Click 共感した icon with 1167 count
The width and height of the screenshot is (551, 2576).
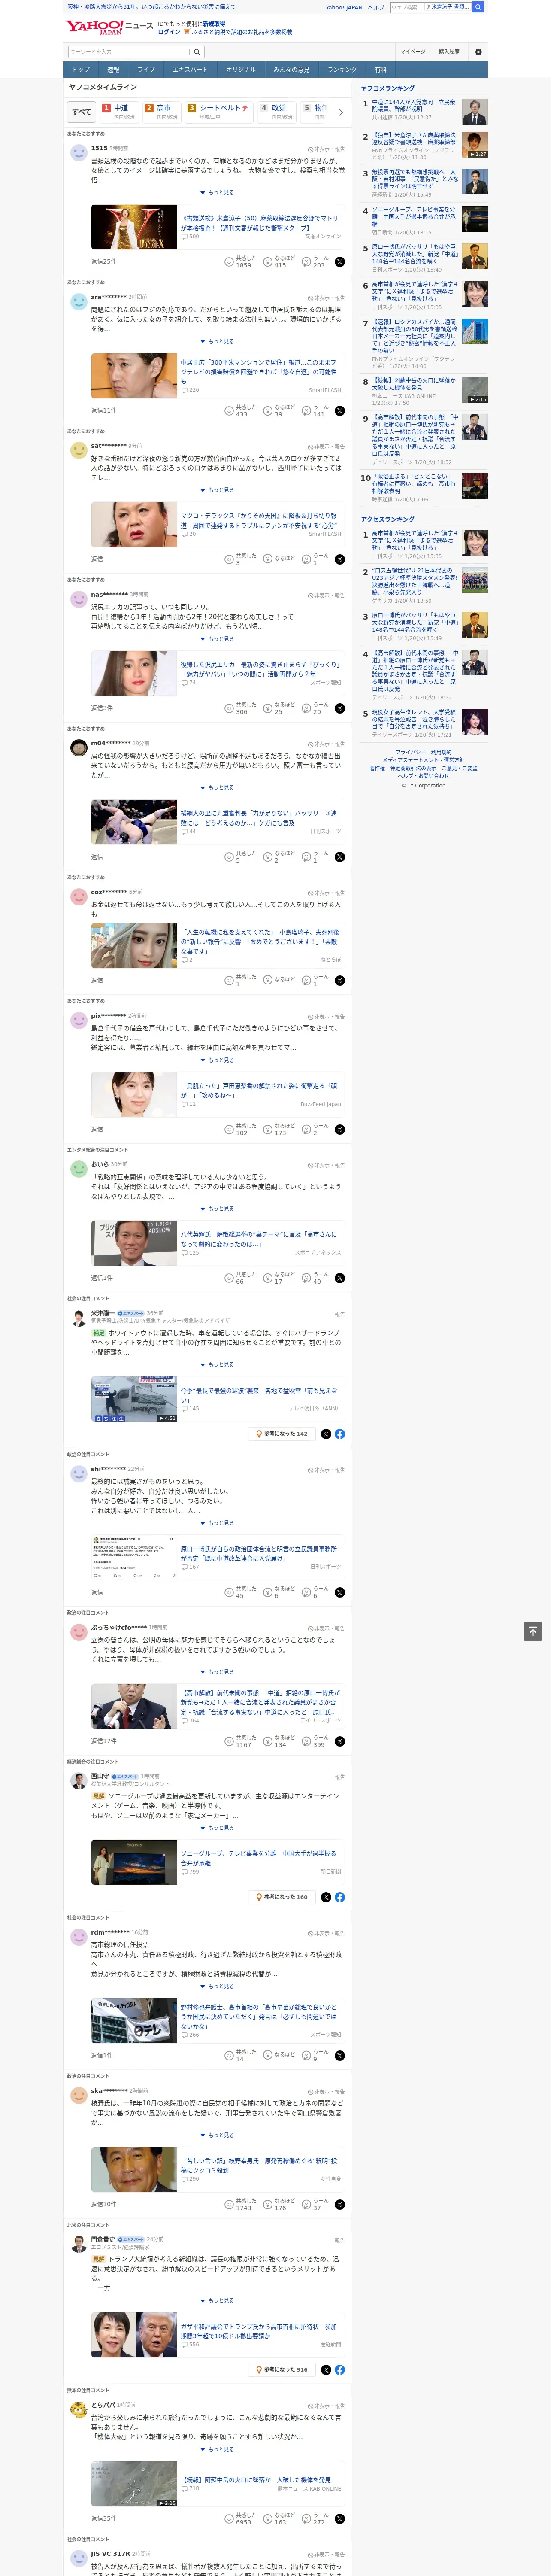click(x=229, y=1742)
